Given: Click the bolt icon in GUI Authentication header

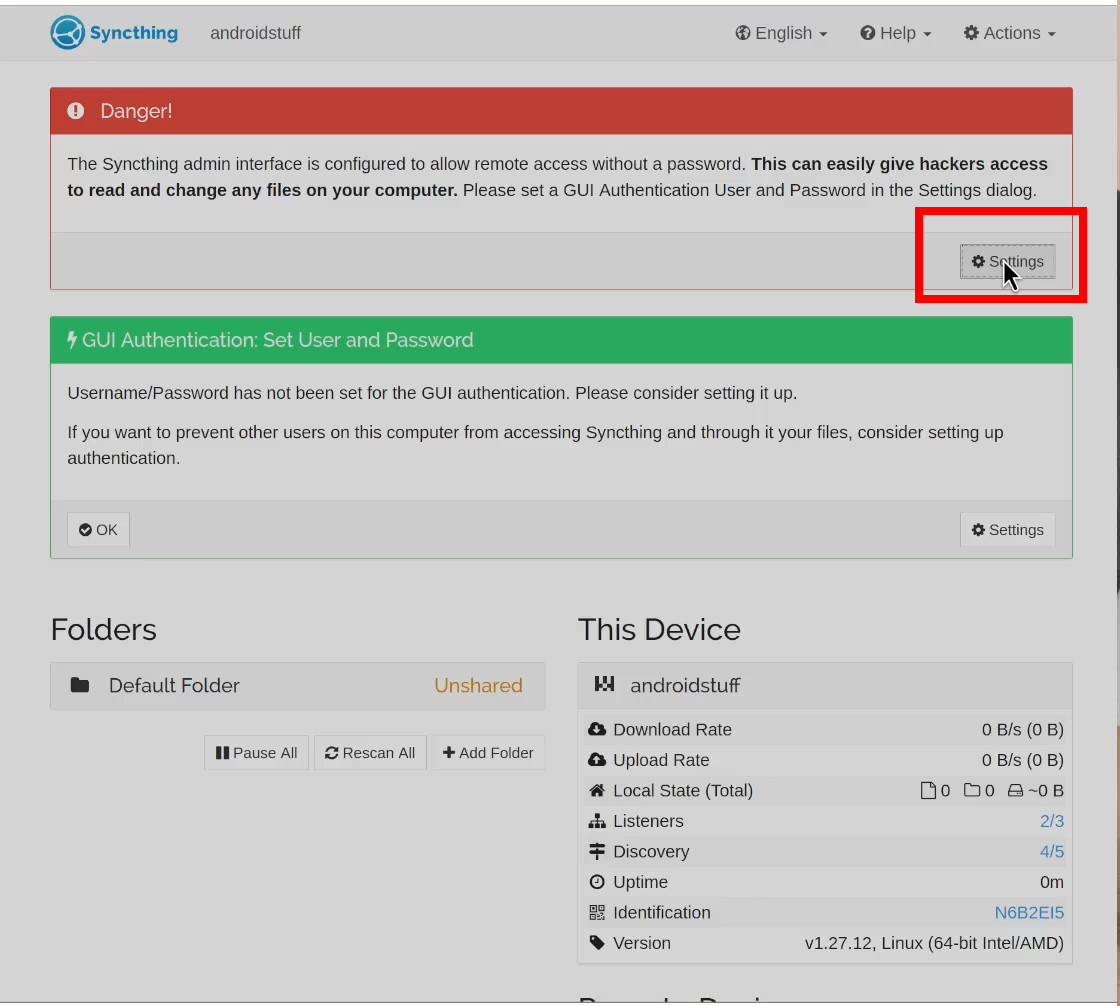Looking at the screenshot, I should [72, 339].
